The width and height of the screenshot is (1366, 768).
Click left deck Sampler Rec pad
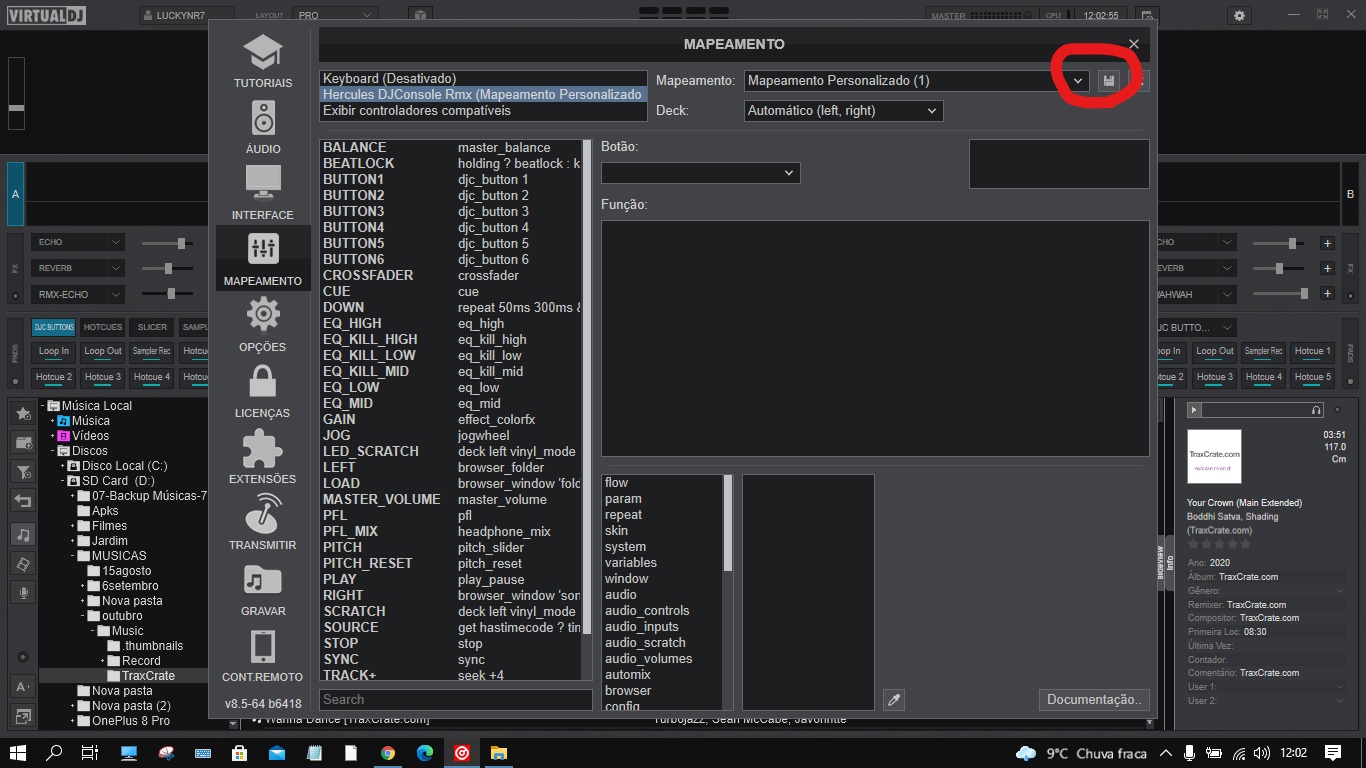click(x=152, y=351)
